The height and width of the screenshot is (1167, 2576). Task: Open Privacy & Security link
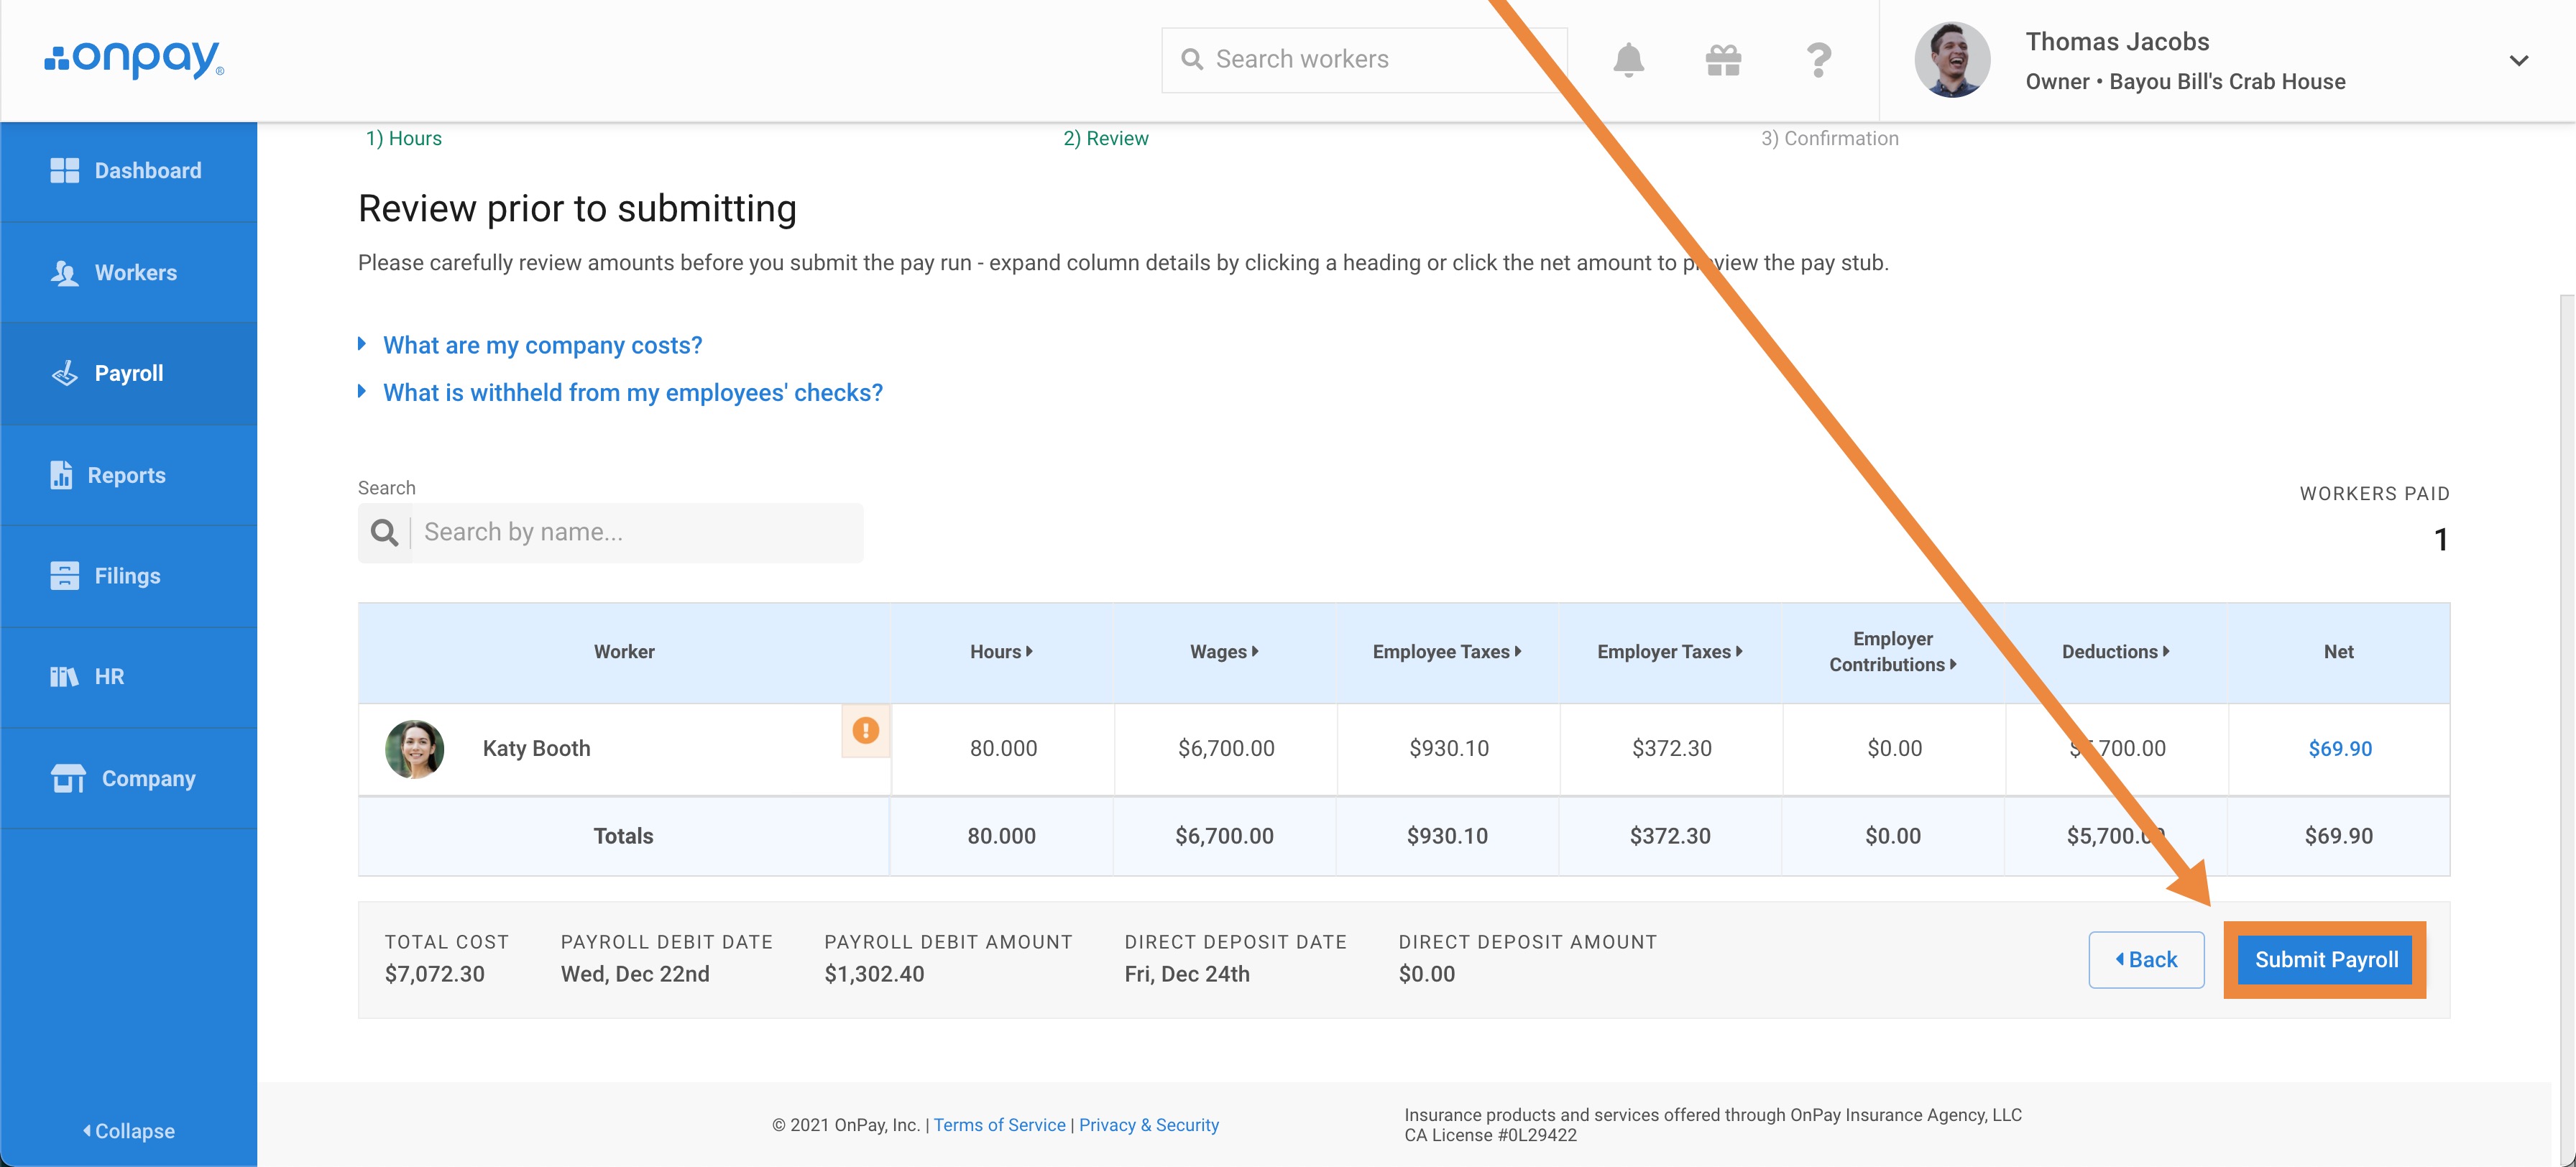[x=1148, y=1125]
